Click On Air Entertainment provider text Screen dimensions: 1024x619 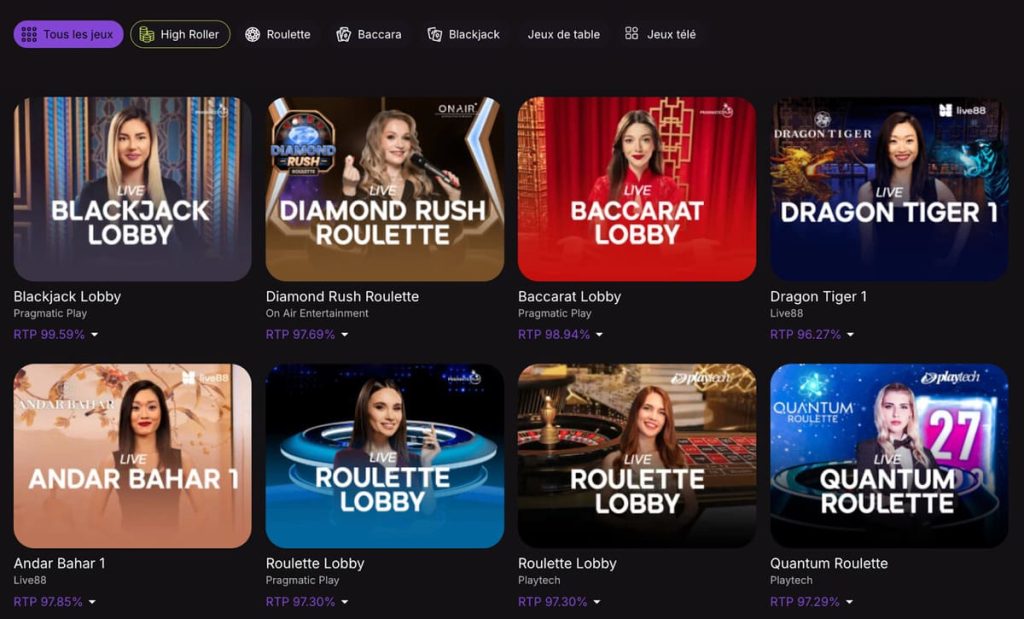click(317, 313)
